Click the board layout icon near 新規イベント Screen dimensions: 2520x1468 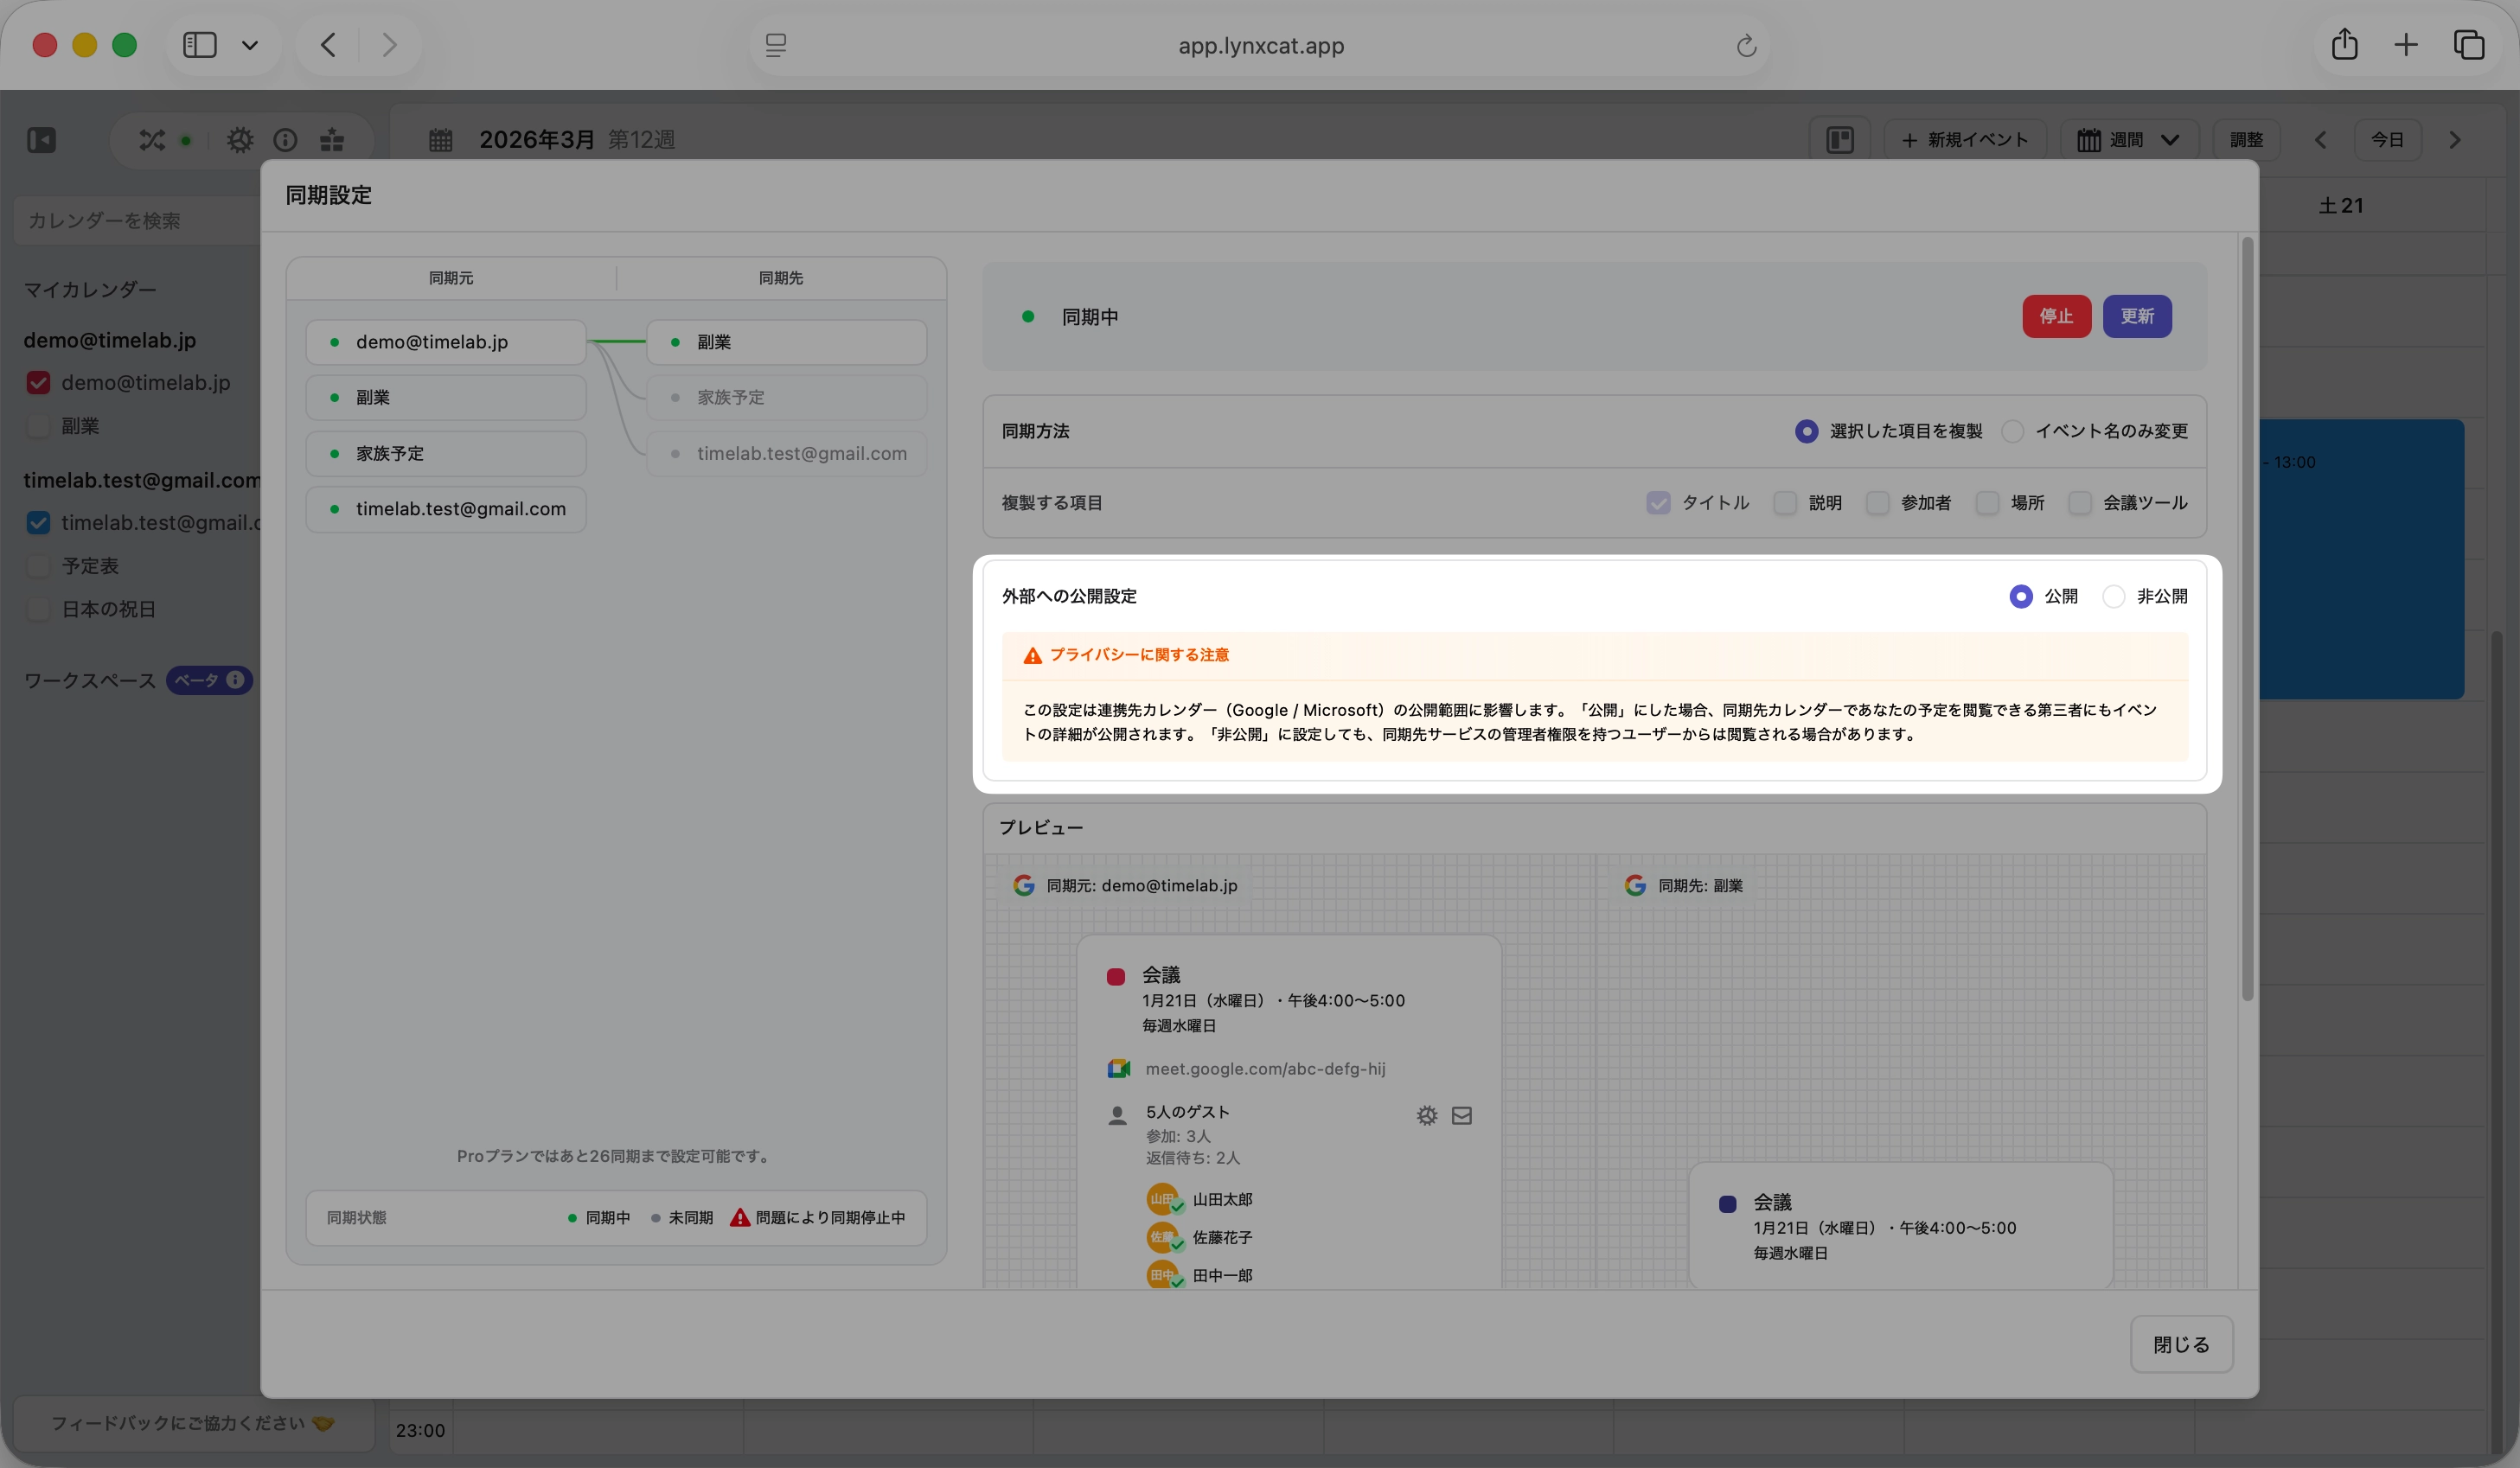tap(1840, 140)
